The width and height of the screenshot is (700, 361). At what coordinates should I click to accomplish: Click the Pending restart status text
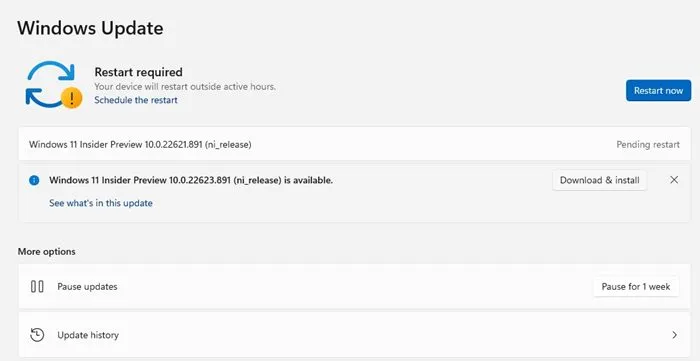(648, 145)
